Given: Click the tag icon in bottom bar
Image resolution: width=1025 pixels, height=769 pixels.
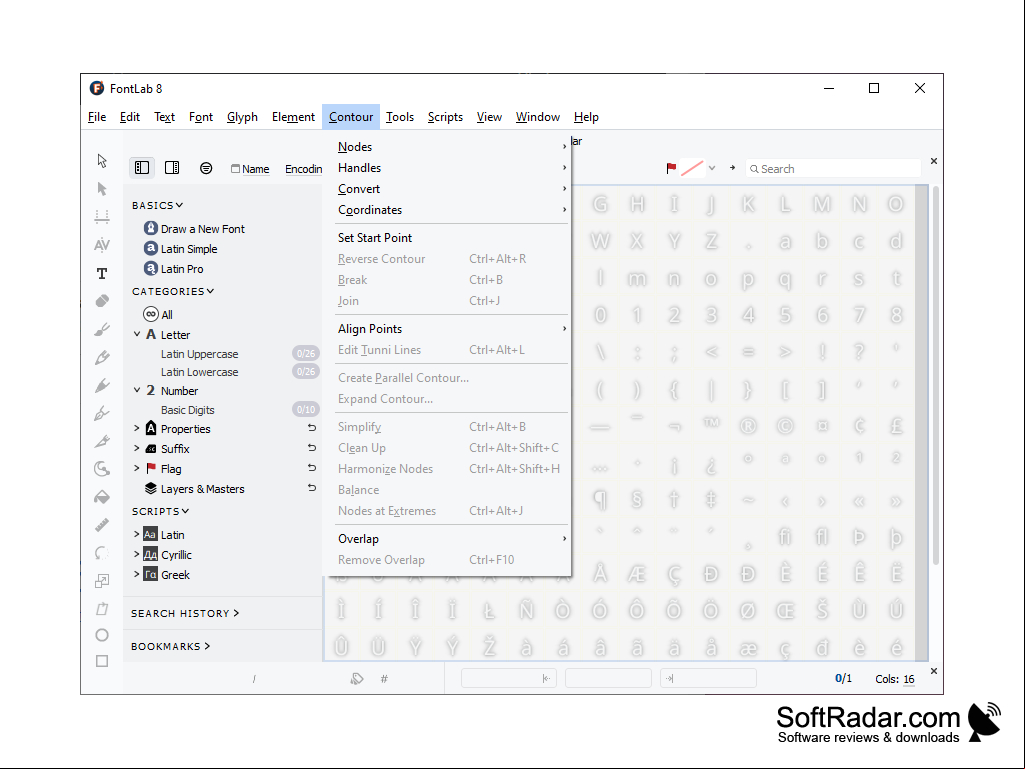Looking at the screenshot, I should pos(357,679).
